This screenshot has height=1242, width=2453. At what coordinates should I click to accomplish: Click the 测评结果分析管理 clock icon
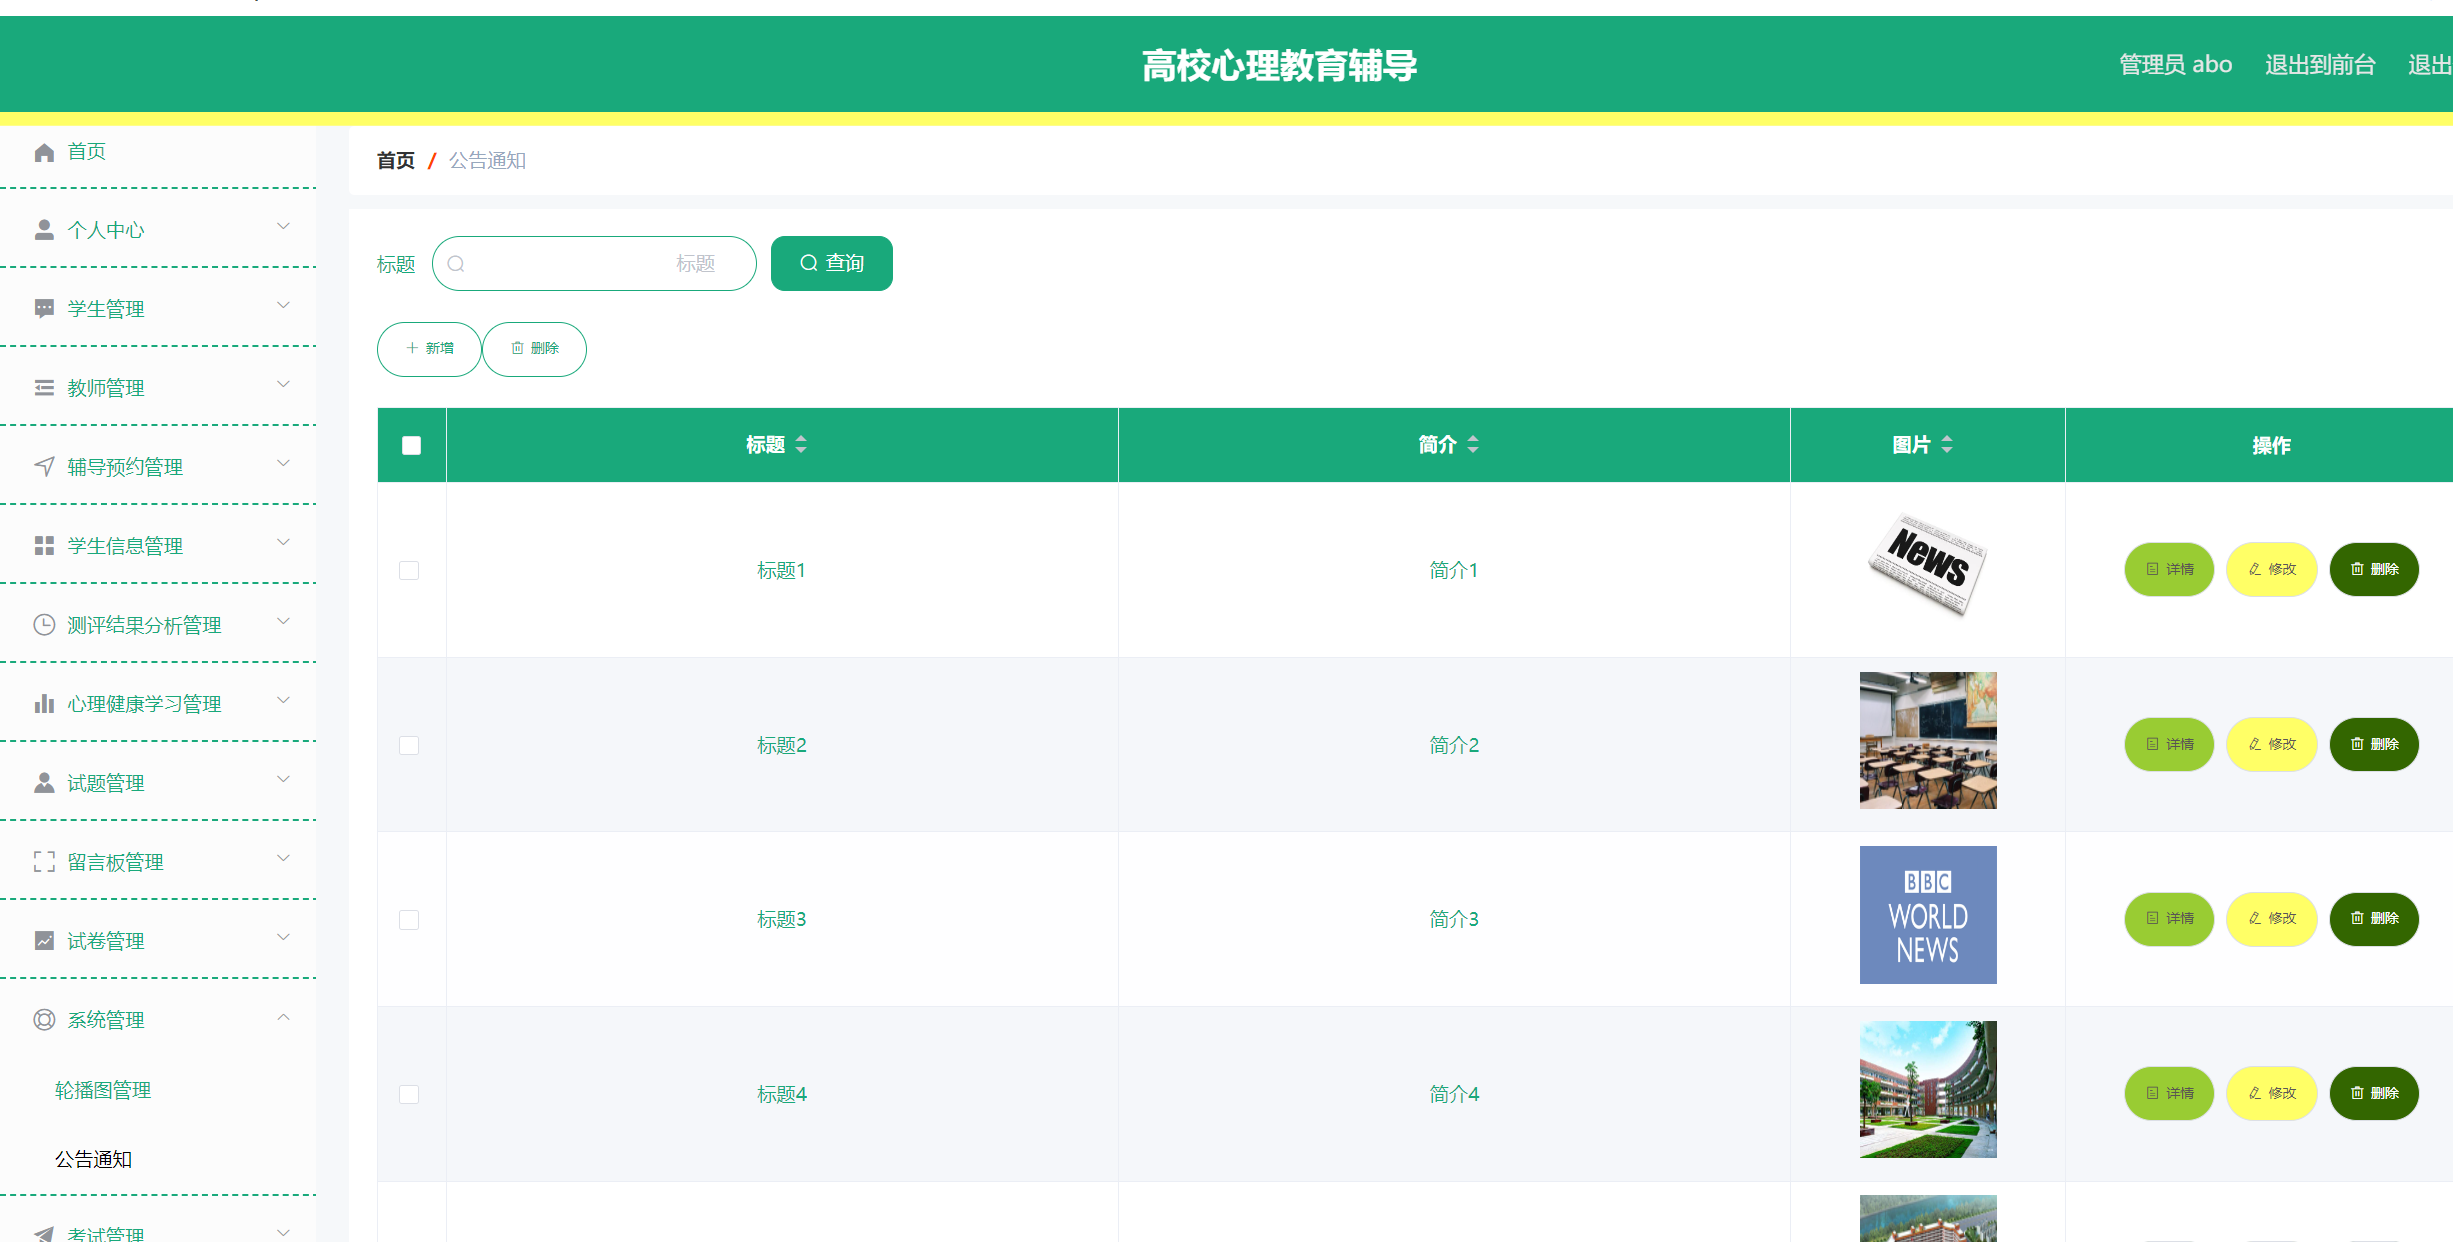[x=44, y=625]
